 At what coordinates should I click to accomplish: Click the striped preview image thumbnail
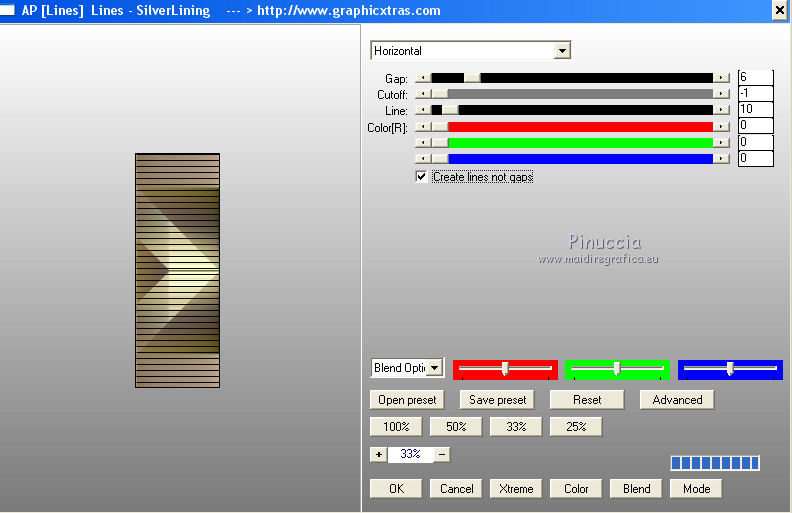tap(177, 271)
